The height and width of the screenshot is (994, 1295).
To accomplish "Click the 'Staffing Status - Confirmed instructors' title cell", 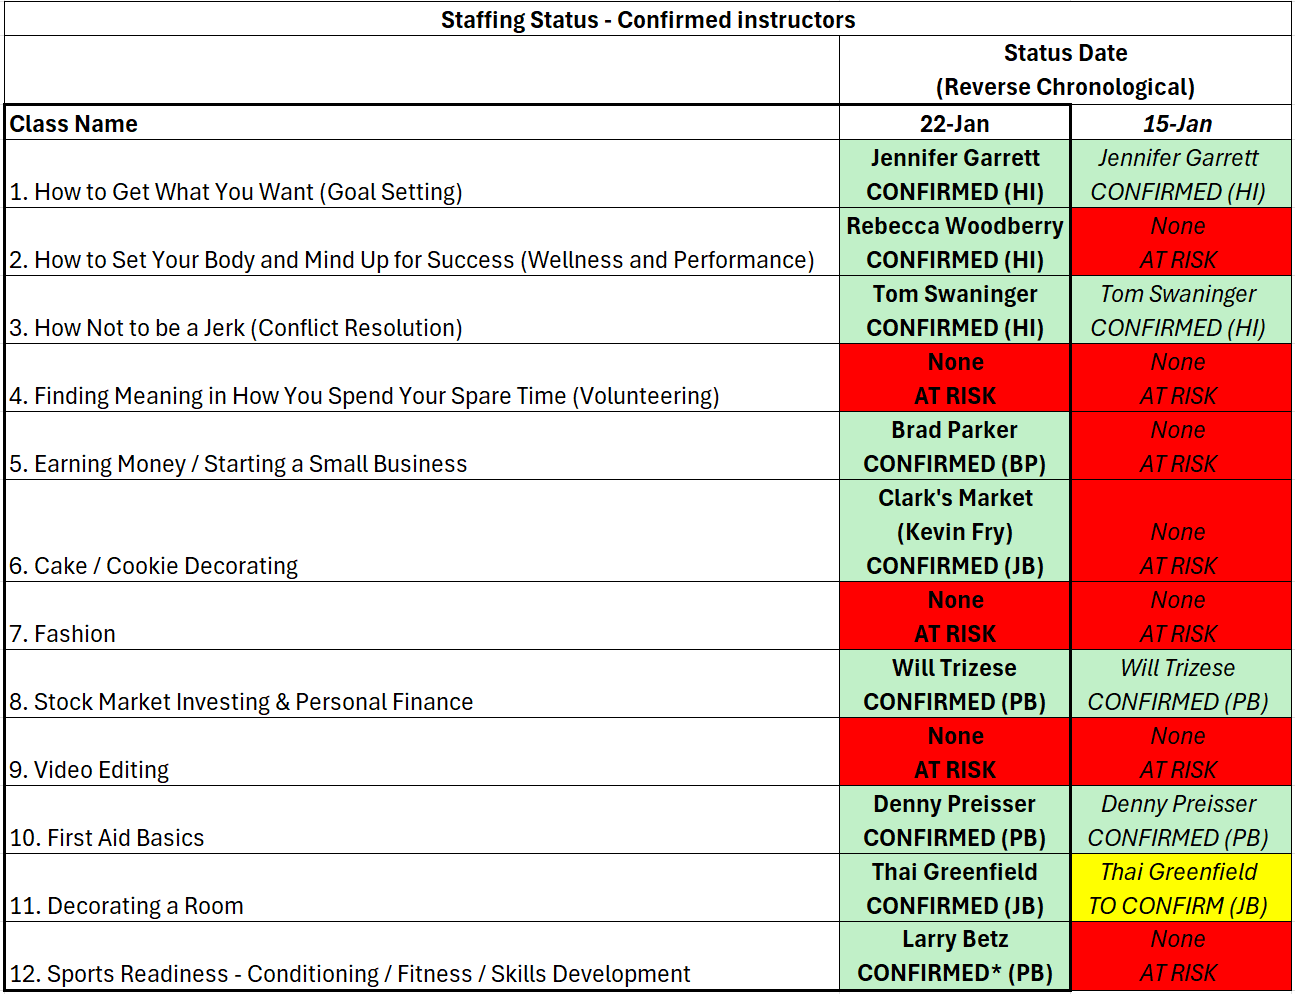I will [647, 20].
